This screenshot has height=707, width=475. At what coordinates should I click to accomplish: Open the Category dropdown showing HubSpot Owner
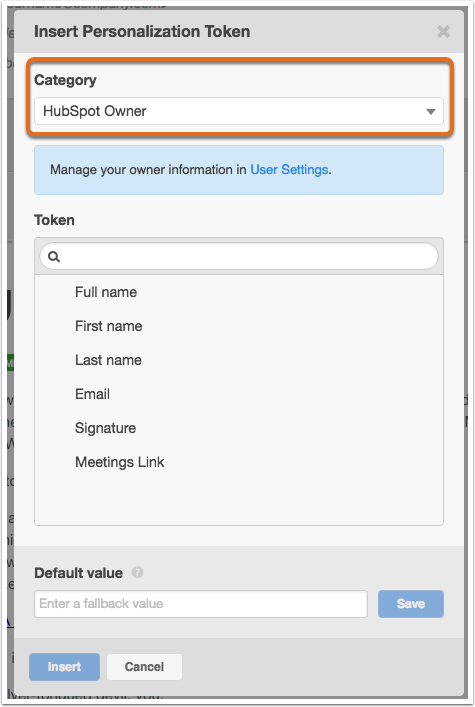pos(239,111)
